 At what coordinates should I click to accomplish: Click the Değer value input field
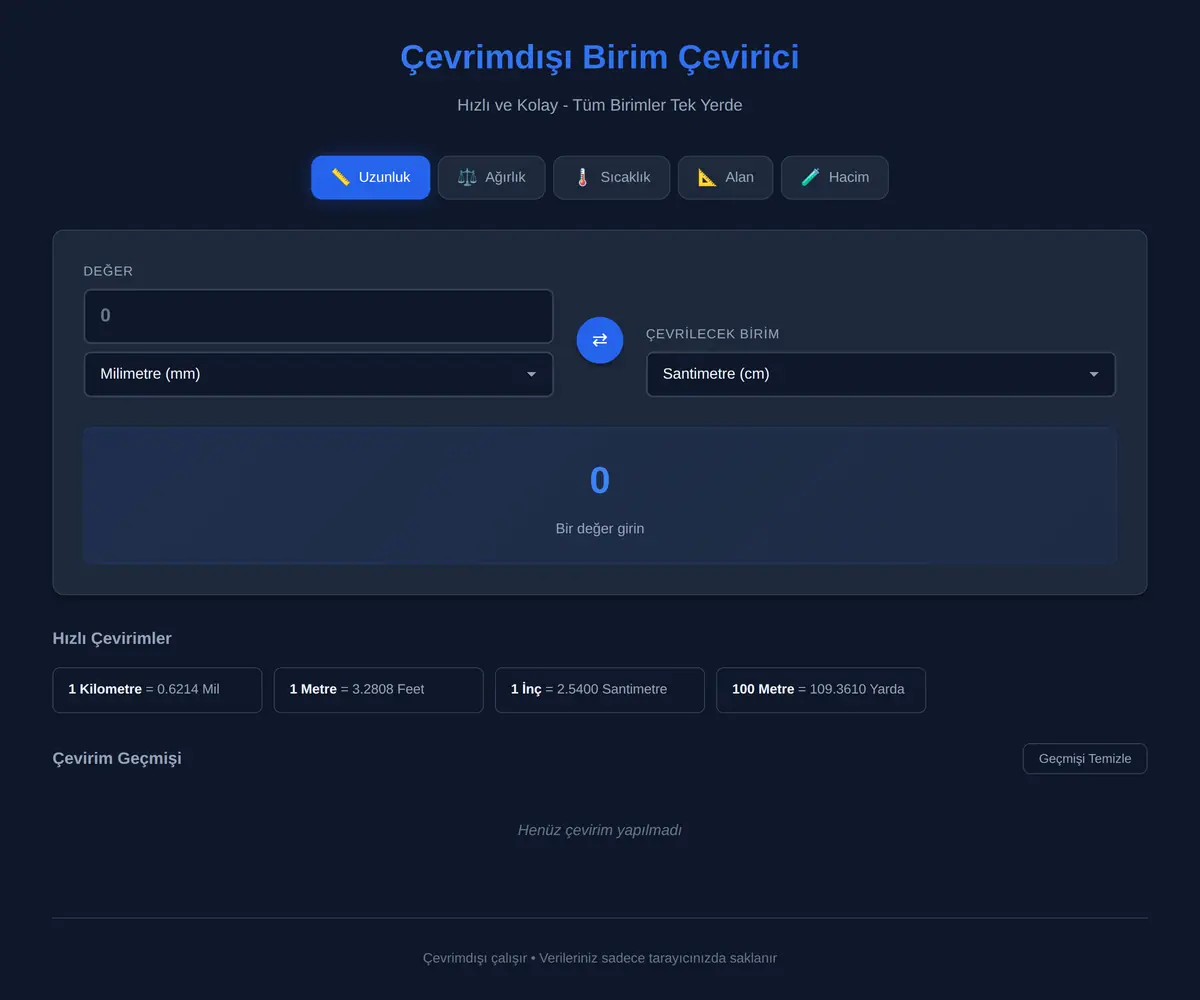[x=318, y=316]
